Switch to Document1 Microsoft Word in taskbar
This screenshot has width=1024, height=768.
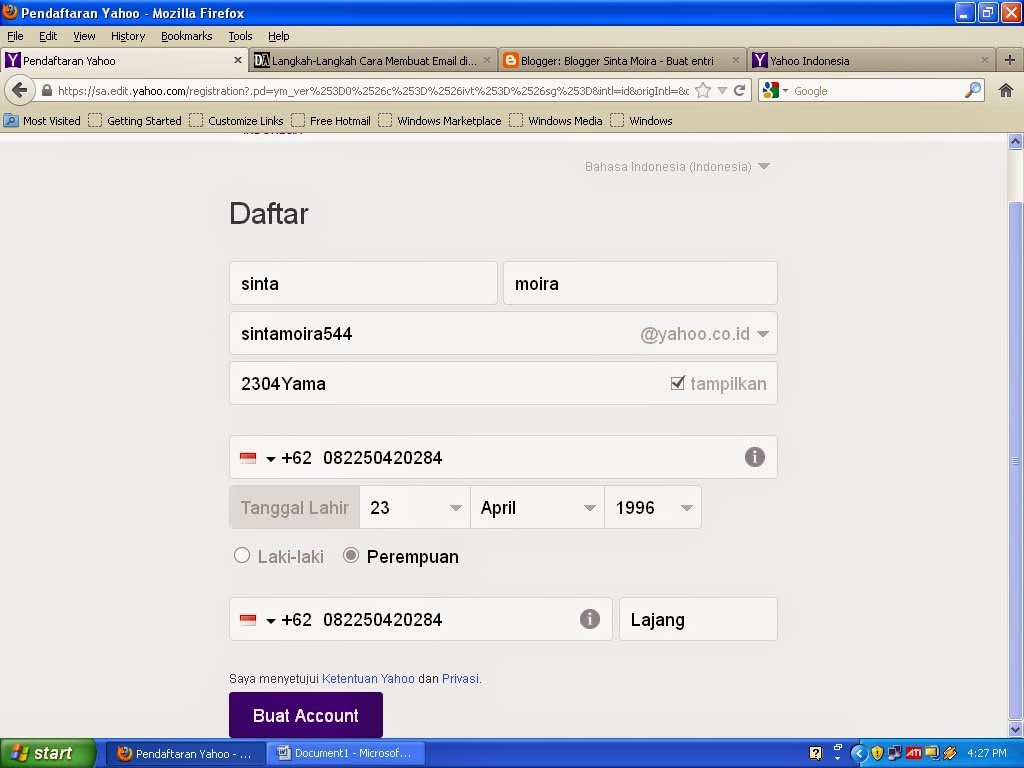[x=347, y=753]
